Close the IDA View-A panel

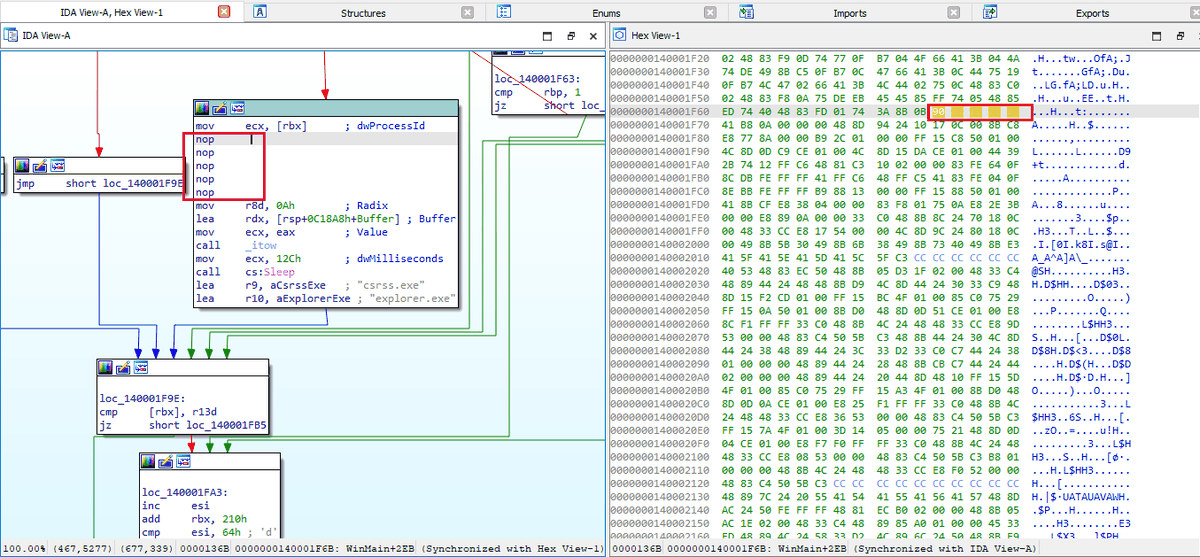pos(591,35)
